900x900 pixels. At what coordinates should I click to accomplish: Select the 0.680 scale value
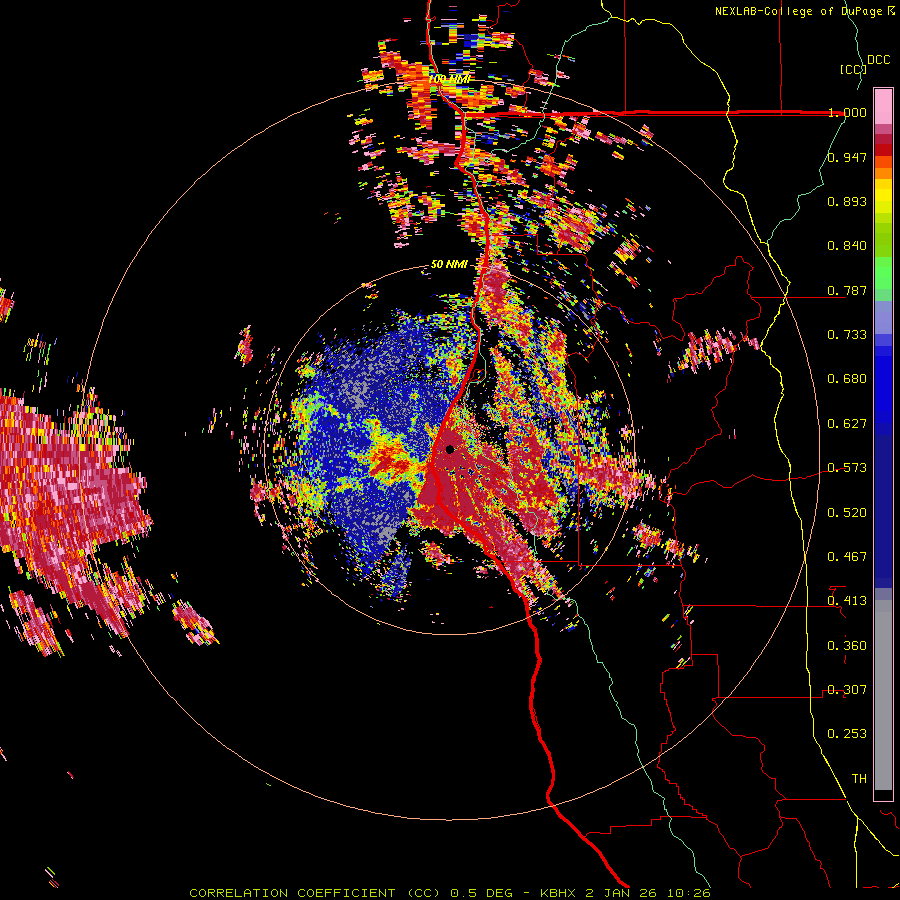point(847,379)
